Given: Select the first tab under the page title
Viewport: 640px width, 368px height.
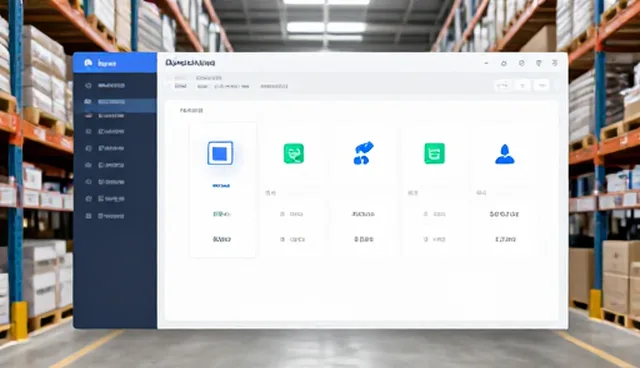Looking at the screenshot, I should 180,86.
